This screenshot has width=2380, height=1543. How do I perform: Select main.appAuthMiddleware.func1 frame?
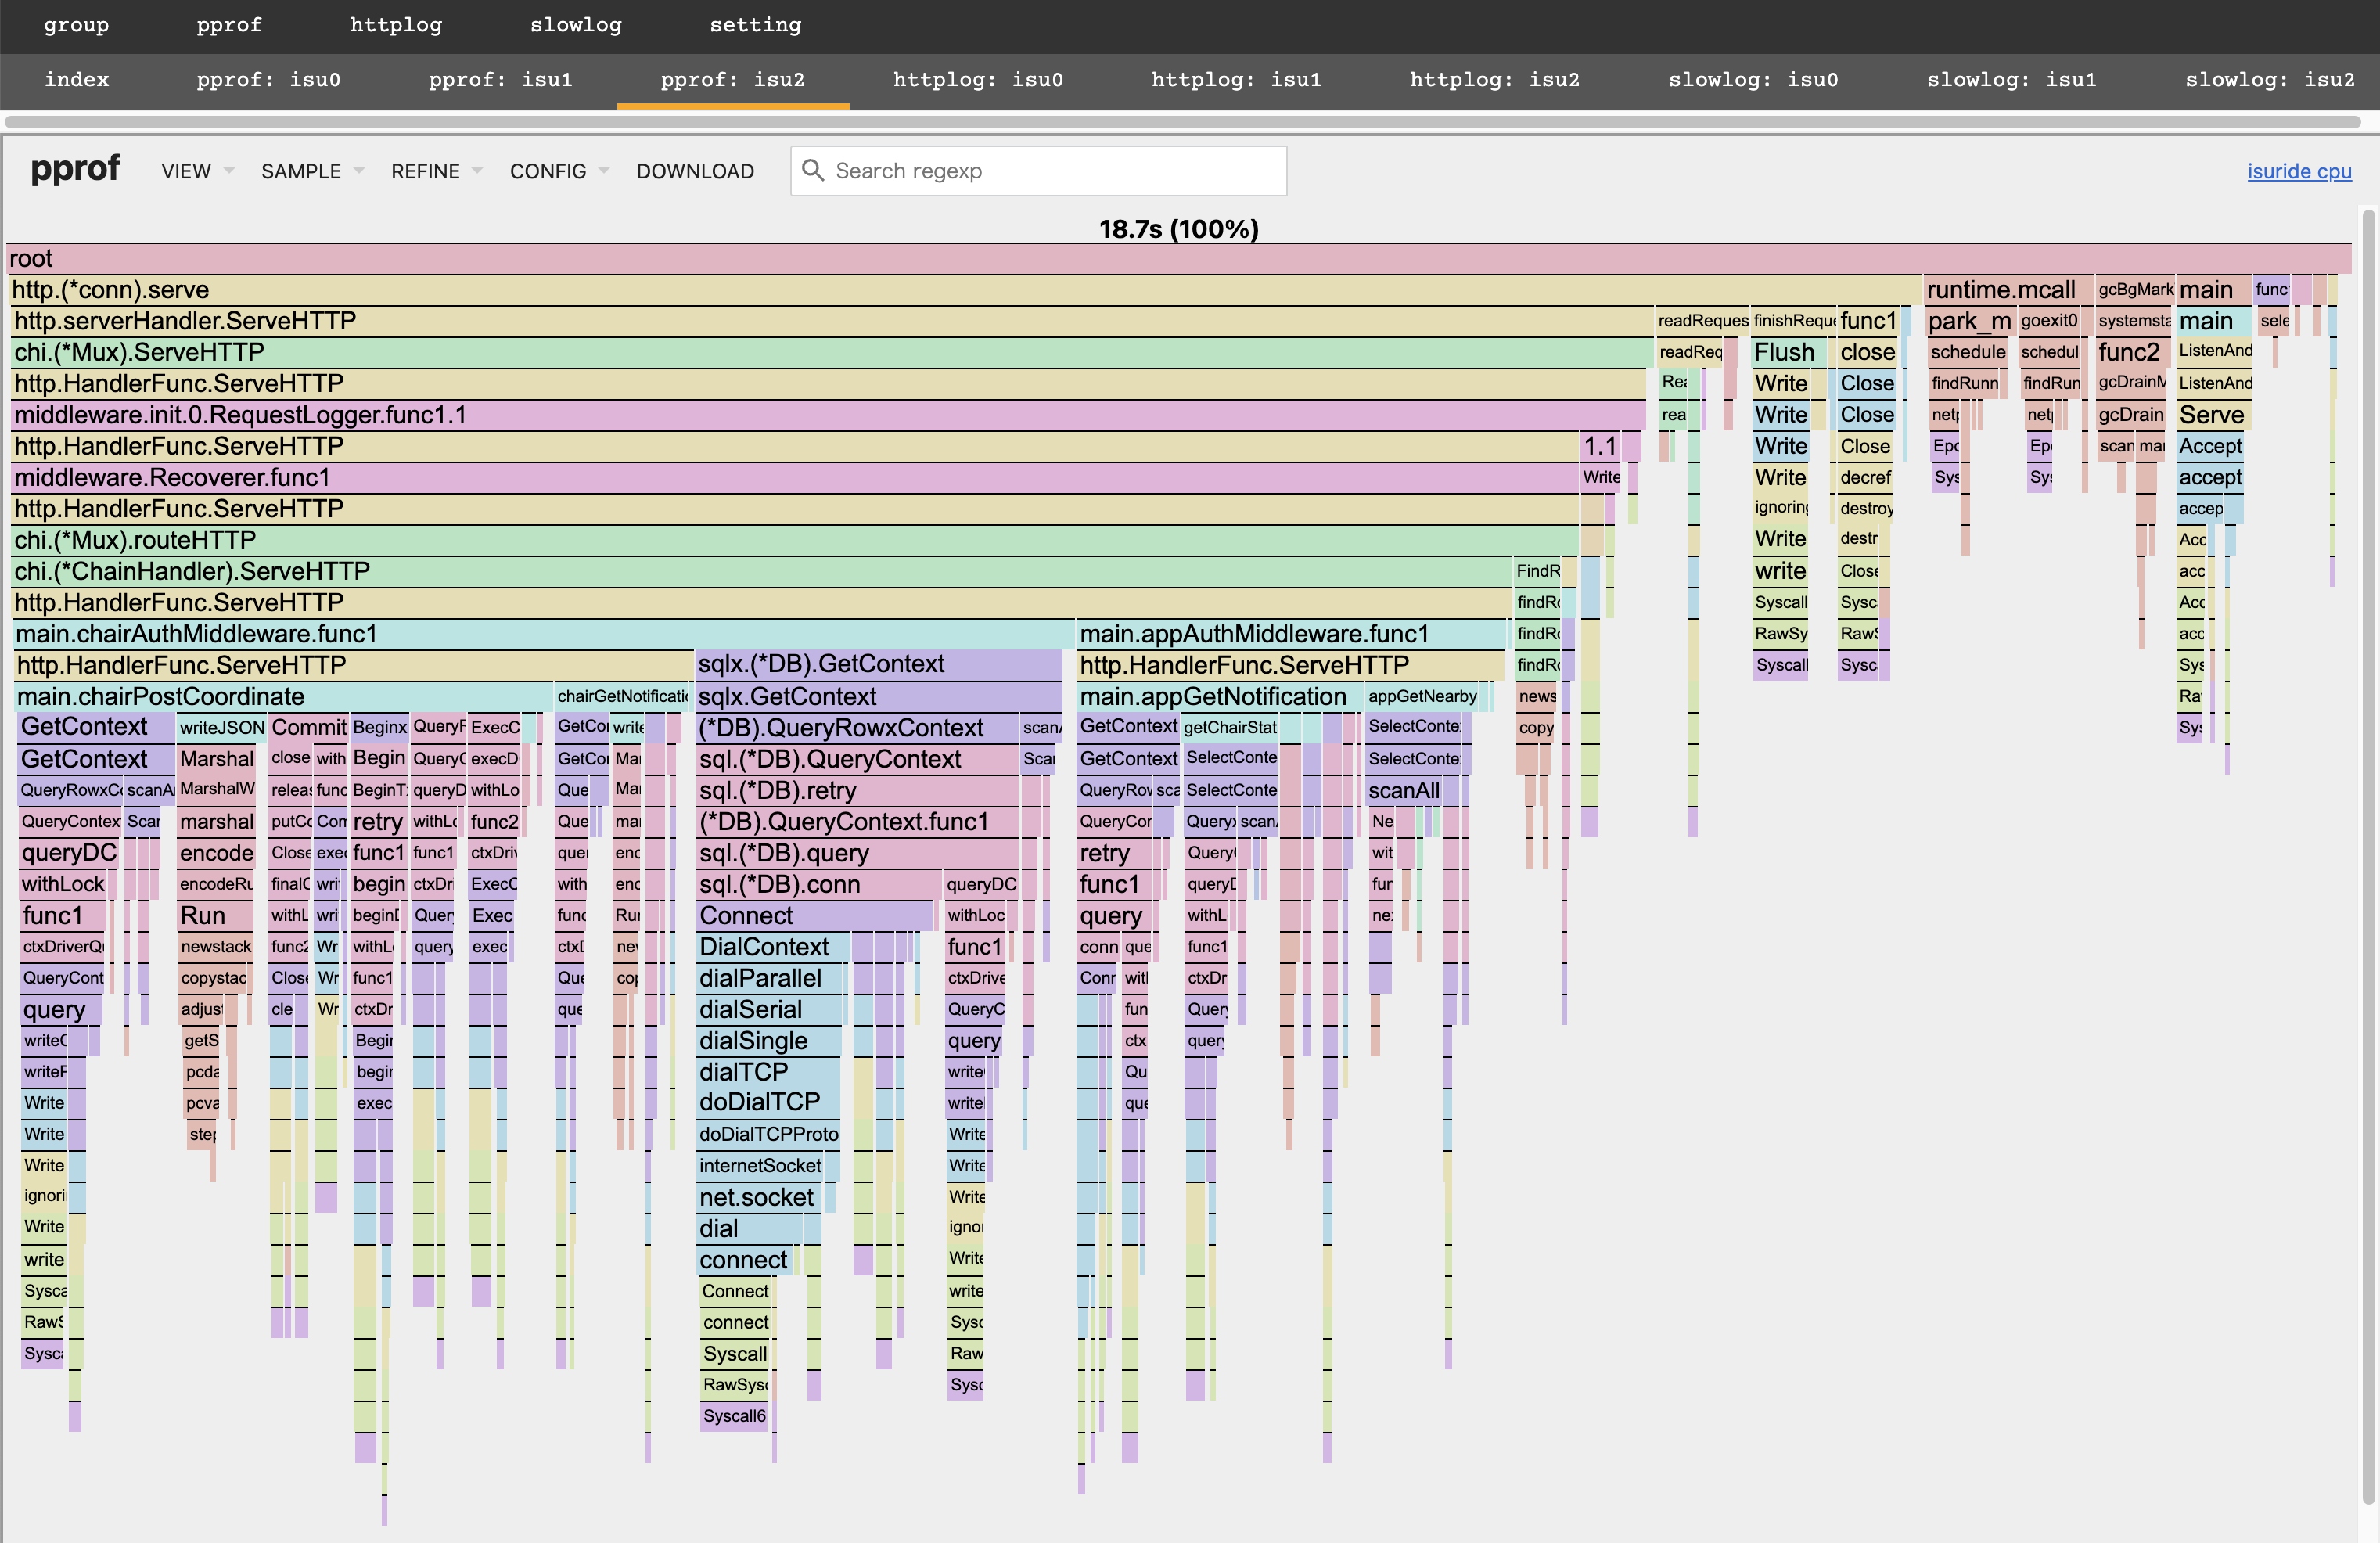pyautogui.click(x=1291, y=634)
